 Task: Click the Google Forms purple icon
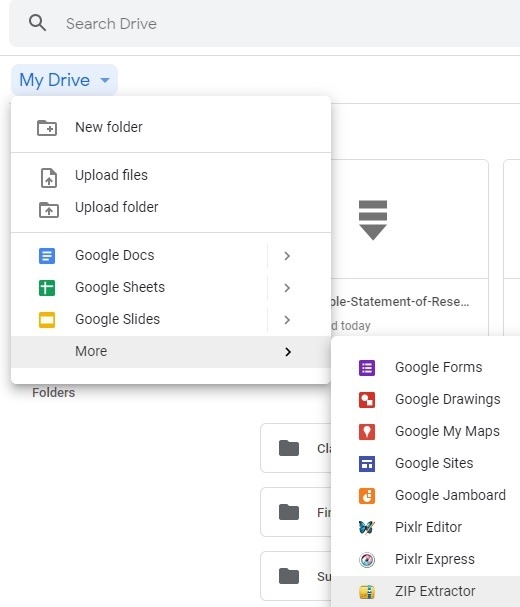click(x=367, y=368)
